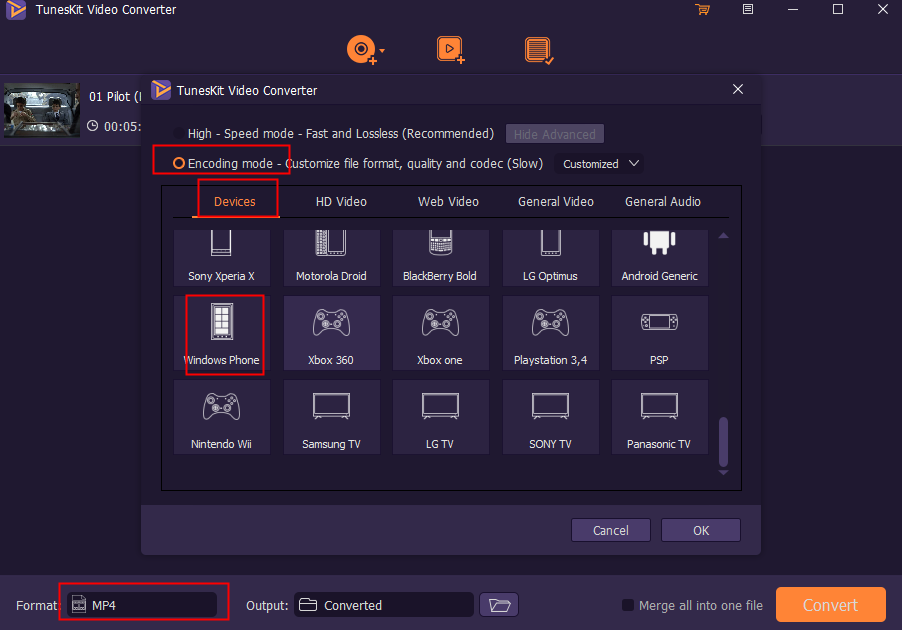Image resolution: width=902 pixels, height=630 pixels.
Task: Confirm format dialog with OK
Action: pyautogui.click(x=701, y=530)
